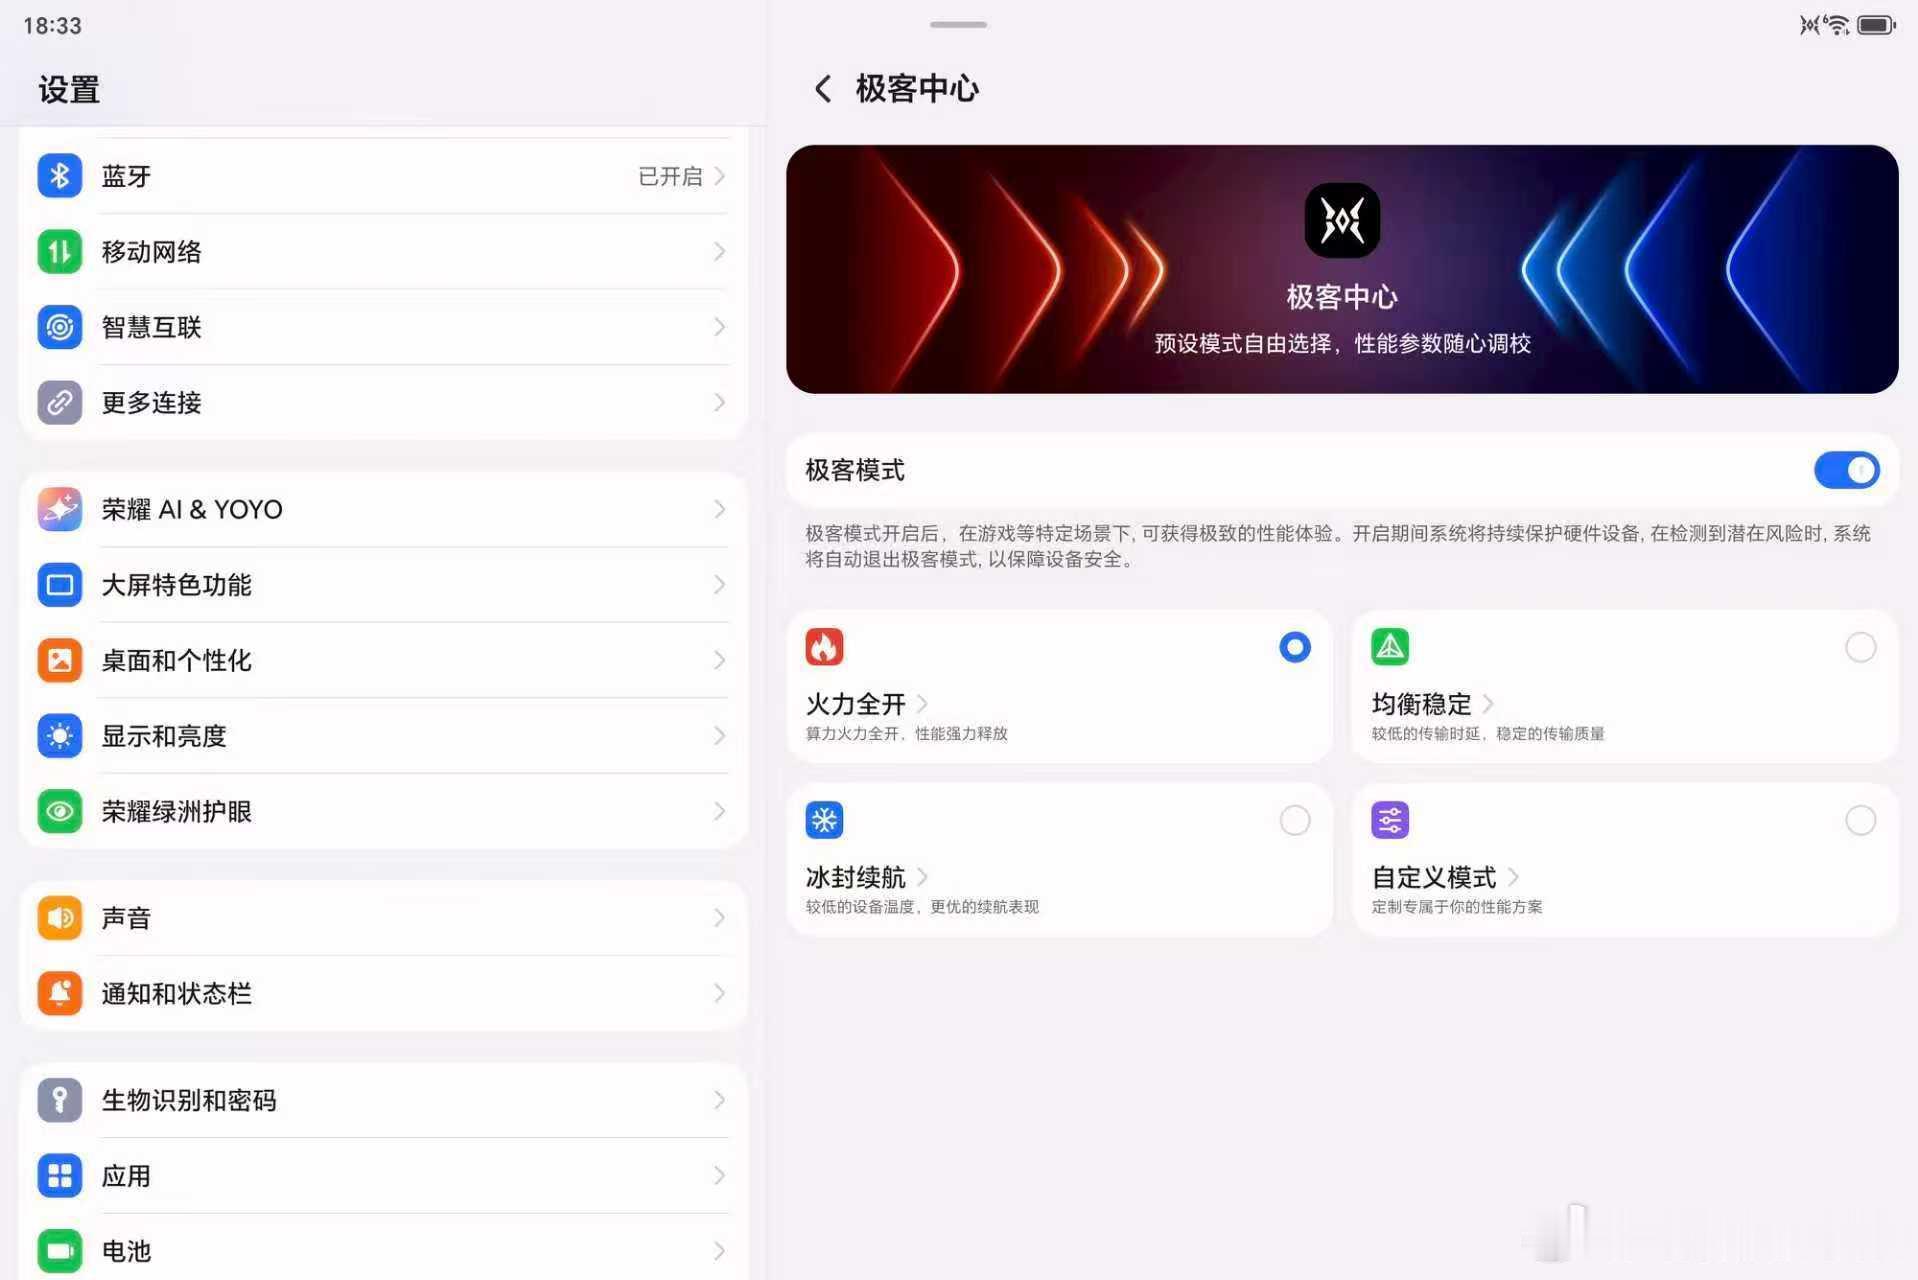Screen dimensions: 1918x1280
Task: Tap the 自定义模式 sliders icon
Action: coord(1390,820)
